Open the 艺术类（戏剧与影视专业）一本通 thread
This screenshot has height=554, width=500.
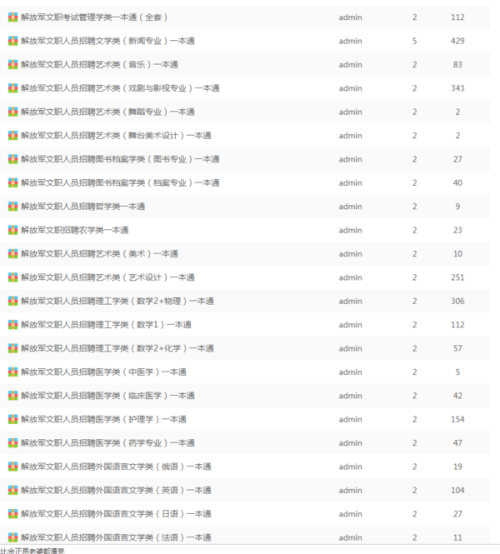click(x=120, y=88)
